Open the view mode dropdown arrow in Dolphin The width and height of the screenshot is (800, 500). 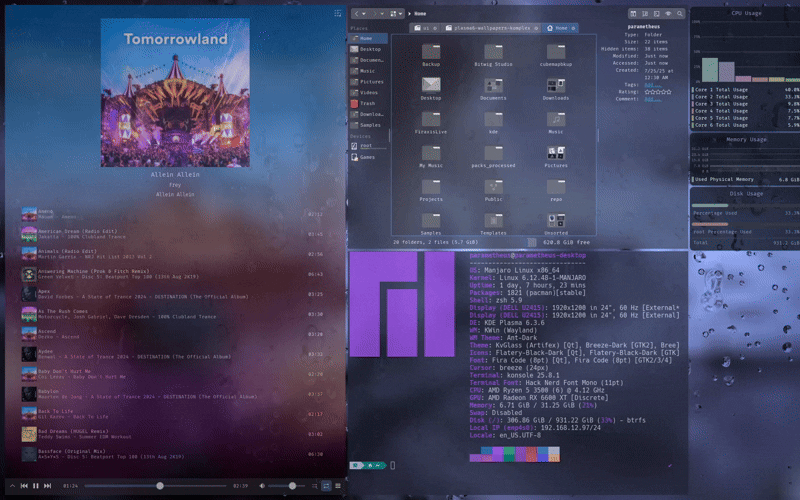401,14
